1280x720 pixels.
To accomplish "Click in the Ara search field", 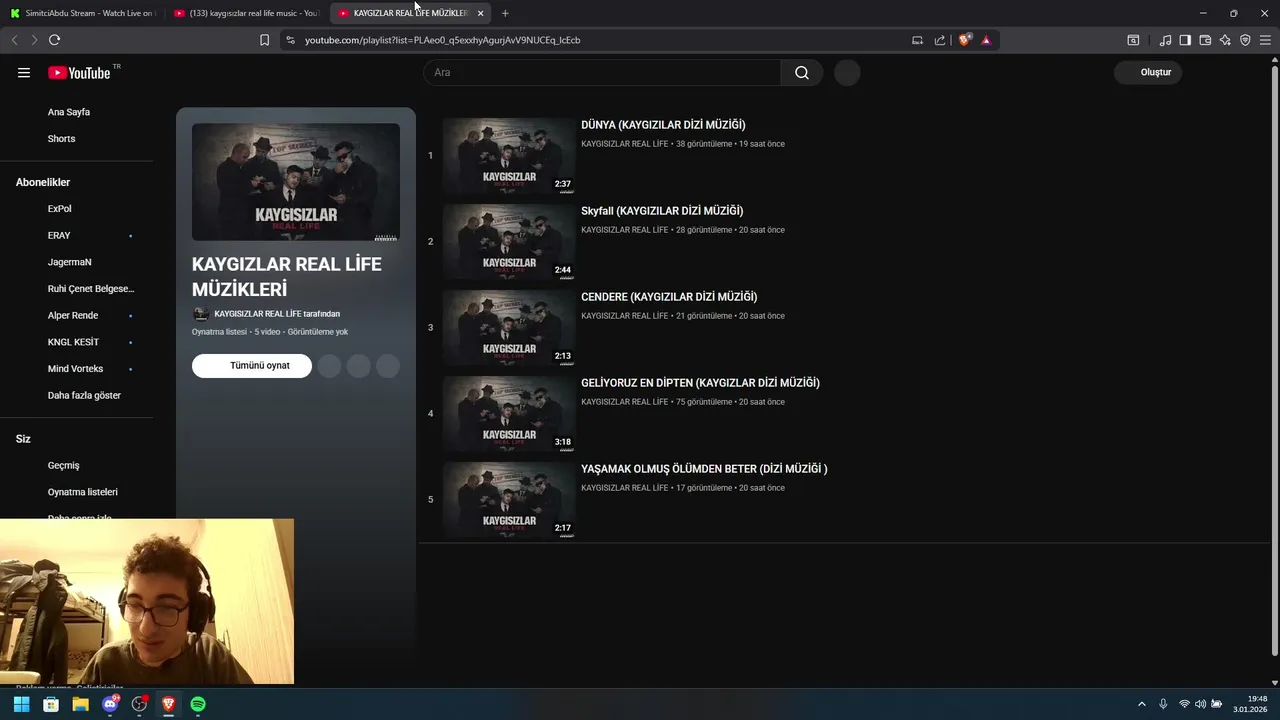I will point(602,72).
